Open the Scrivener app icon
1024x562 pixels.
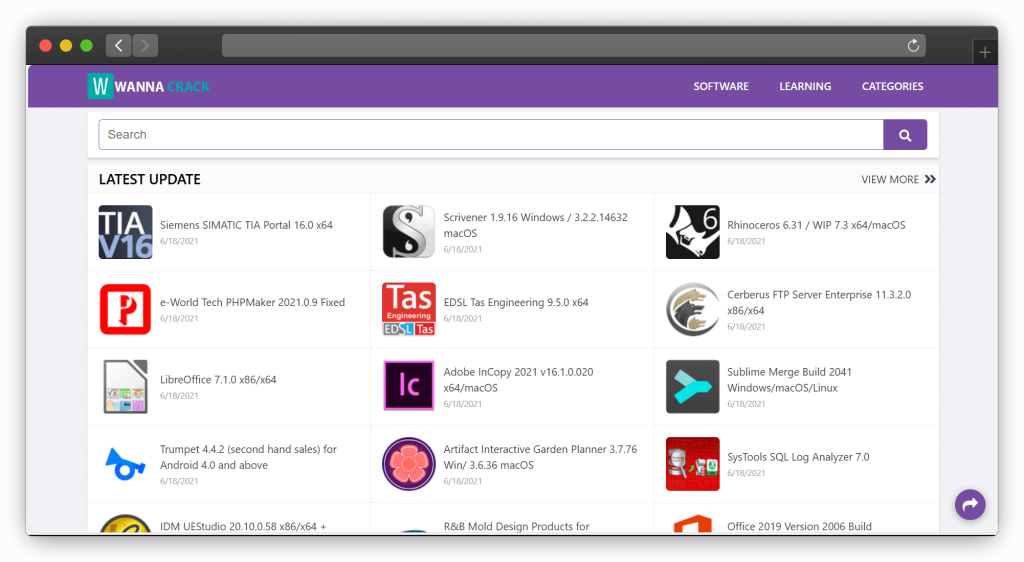click(x=408, y=232)
